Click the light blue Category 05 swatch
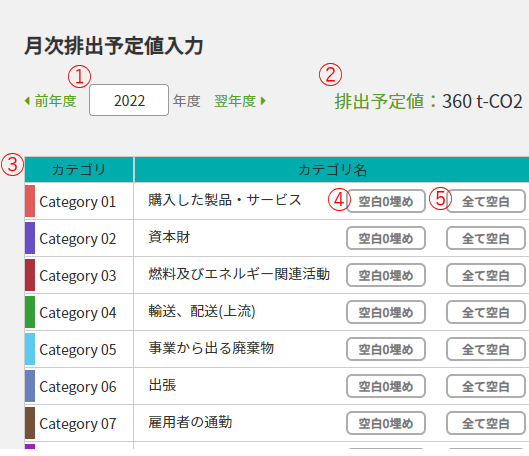Viewport: 529px width, 456px height. (30, 349)
